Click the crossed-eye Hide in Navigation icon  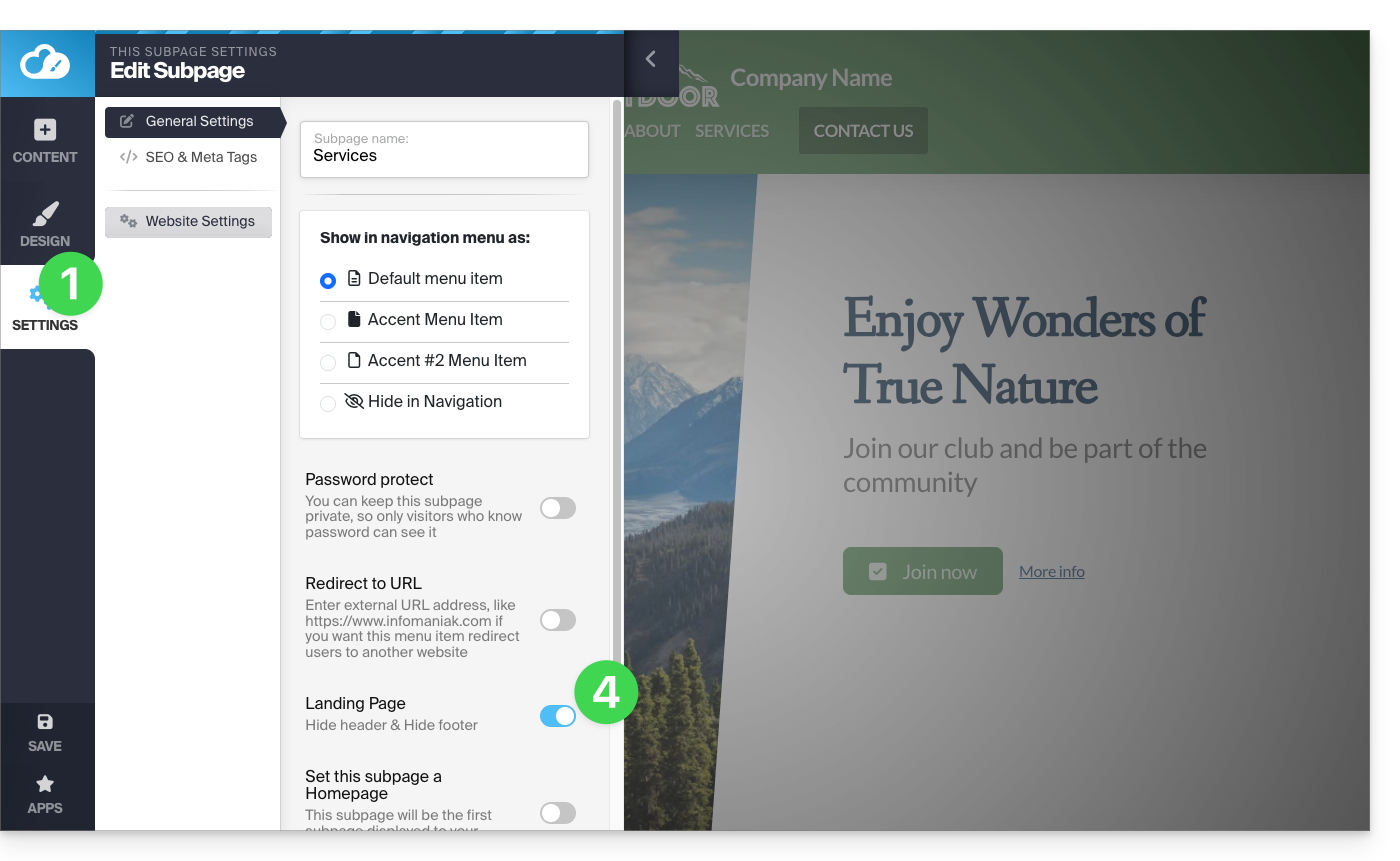point(354,401)
